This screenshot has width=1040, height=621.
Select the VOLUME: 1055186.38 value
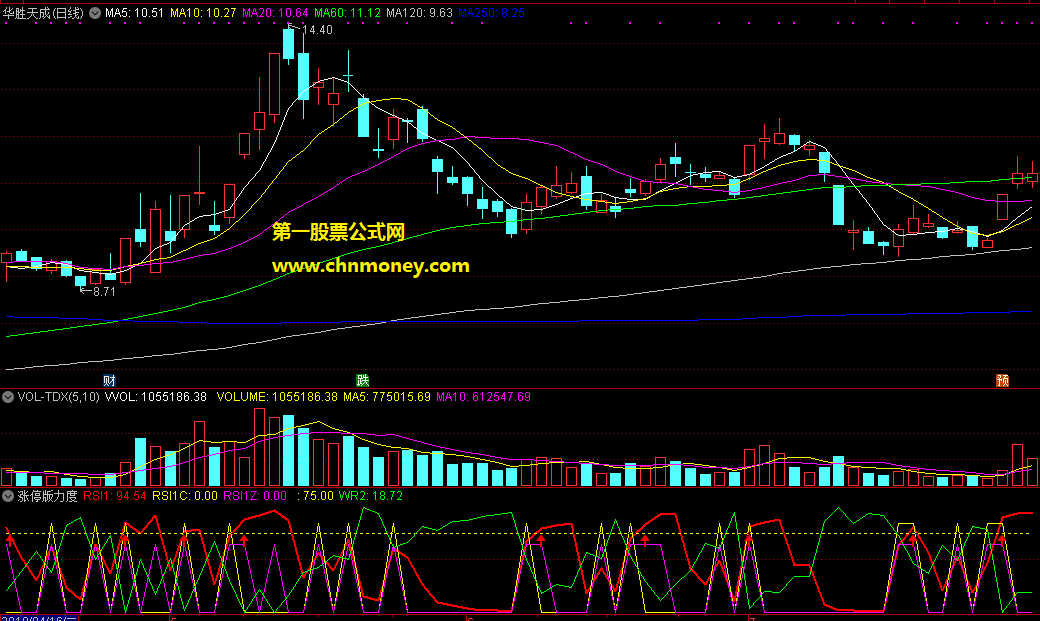277,397
